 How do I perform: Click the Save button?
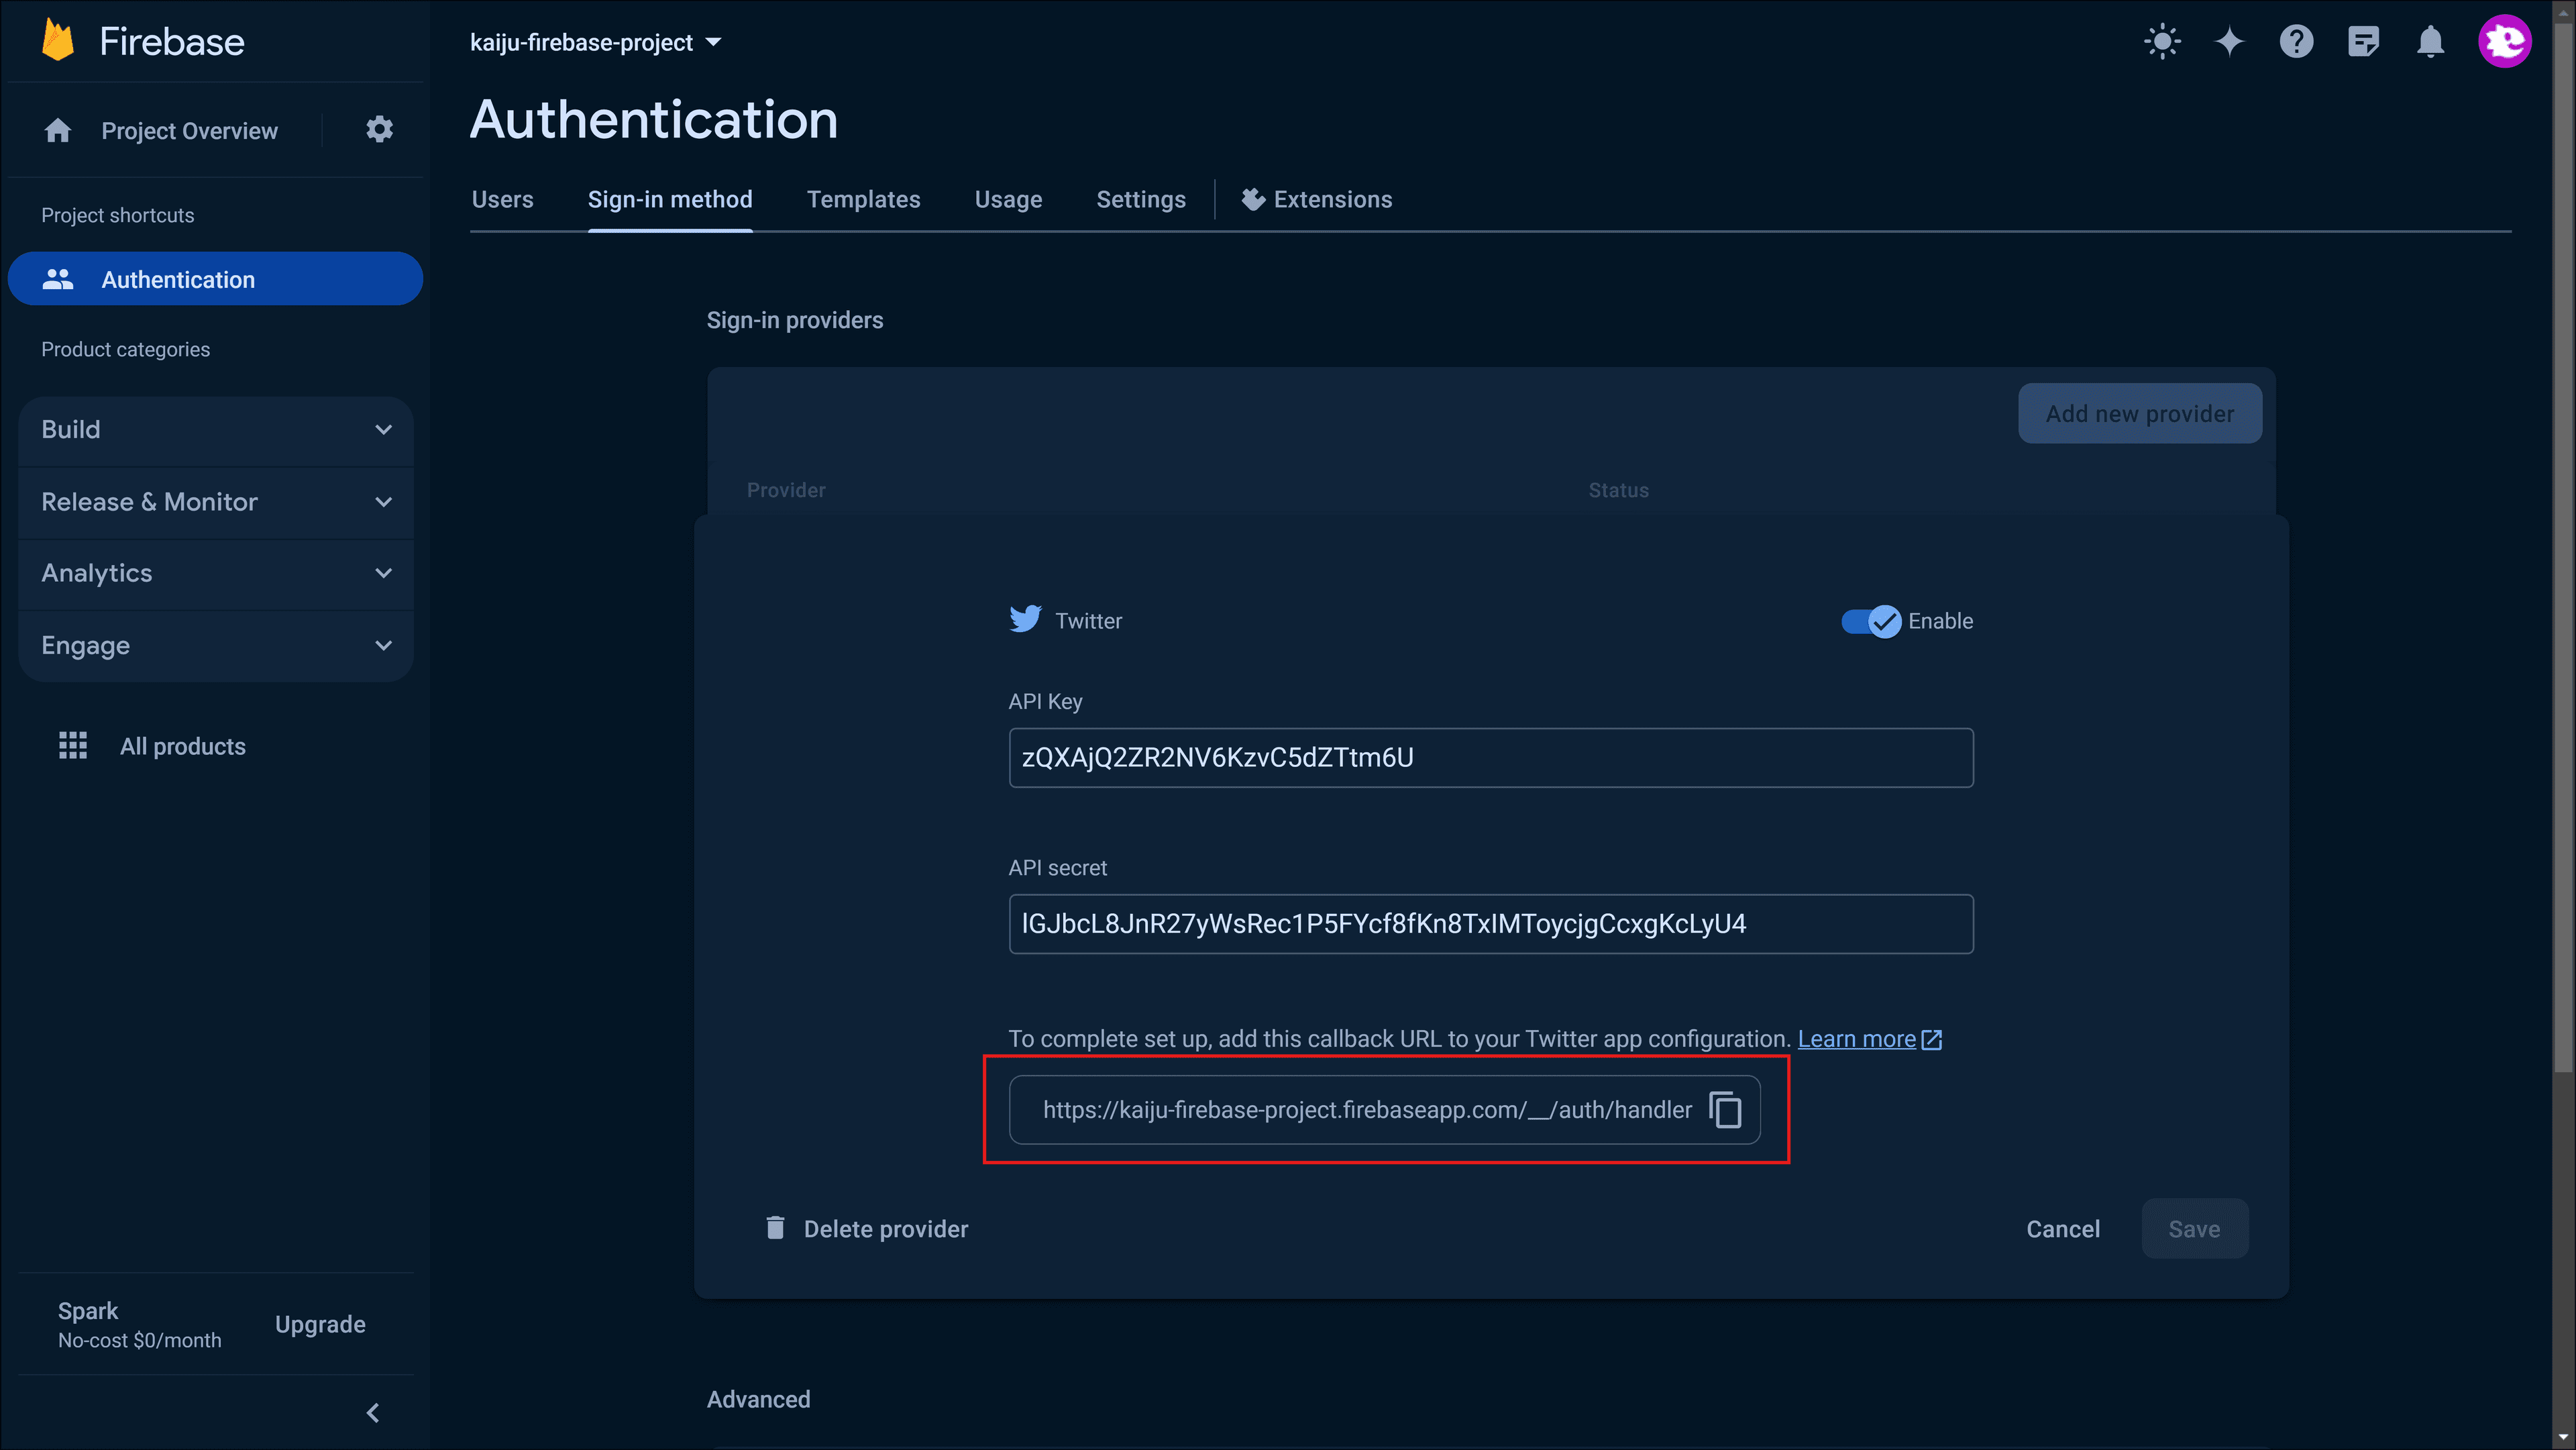click(2194, 1228)
